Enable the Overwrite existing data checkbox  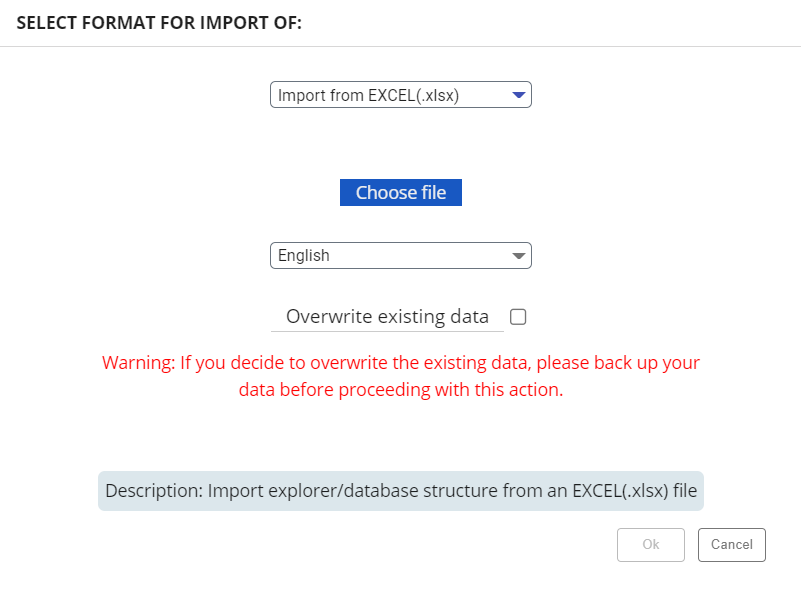517,316
